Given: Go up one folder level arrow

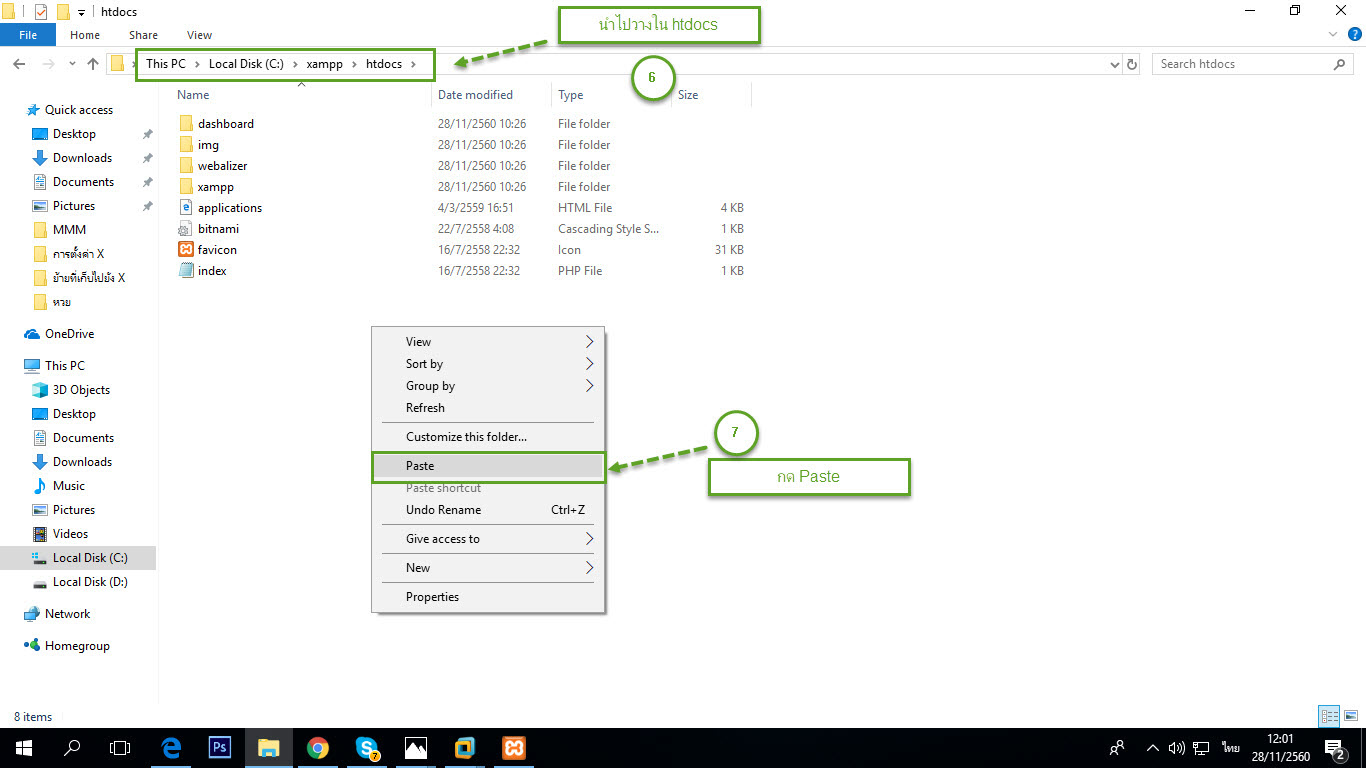Looking at the screenshot, I should click(x=93, y=64).
